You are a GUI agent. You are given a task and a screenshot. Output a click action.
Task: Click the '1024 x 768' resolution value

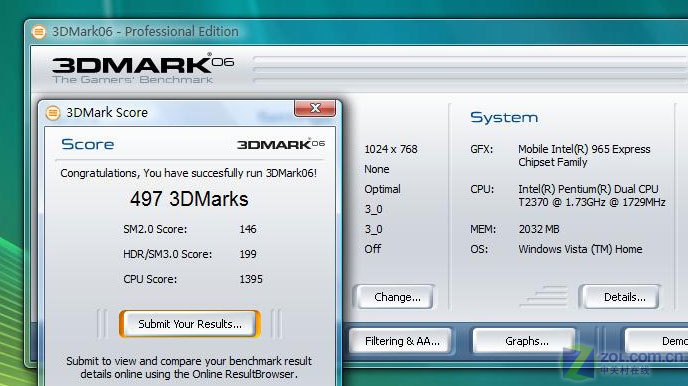click(391, 149)
